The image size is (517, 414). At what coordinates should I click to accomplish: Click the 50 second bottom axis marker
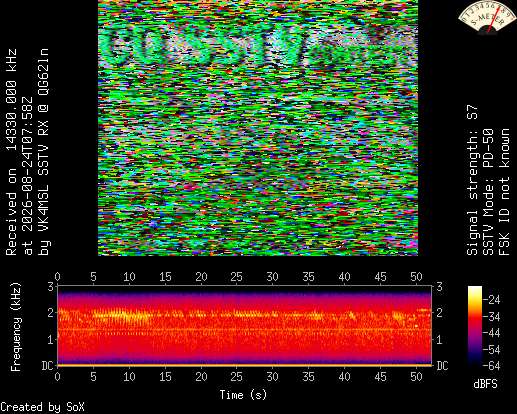click(x=416, y=377)
